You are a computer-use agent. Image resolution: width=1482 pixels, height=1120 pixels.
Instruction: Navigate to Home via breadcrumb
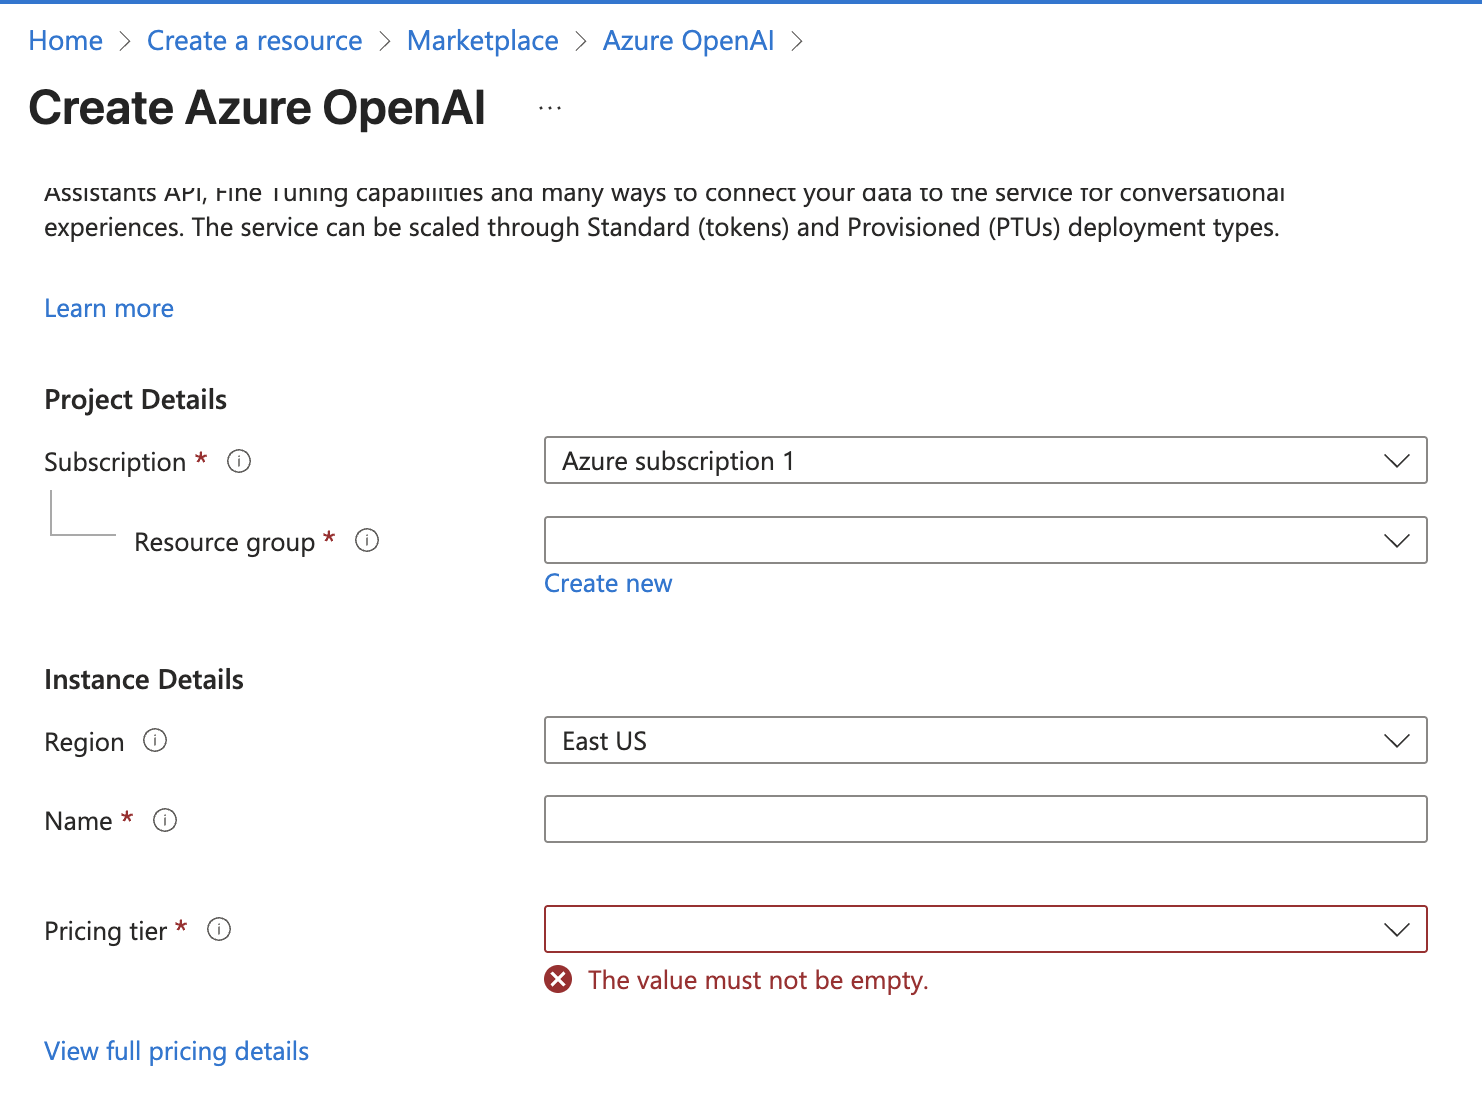point(65,40)
